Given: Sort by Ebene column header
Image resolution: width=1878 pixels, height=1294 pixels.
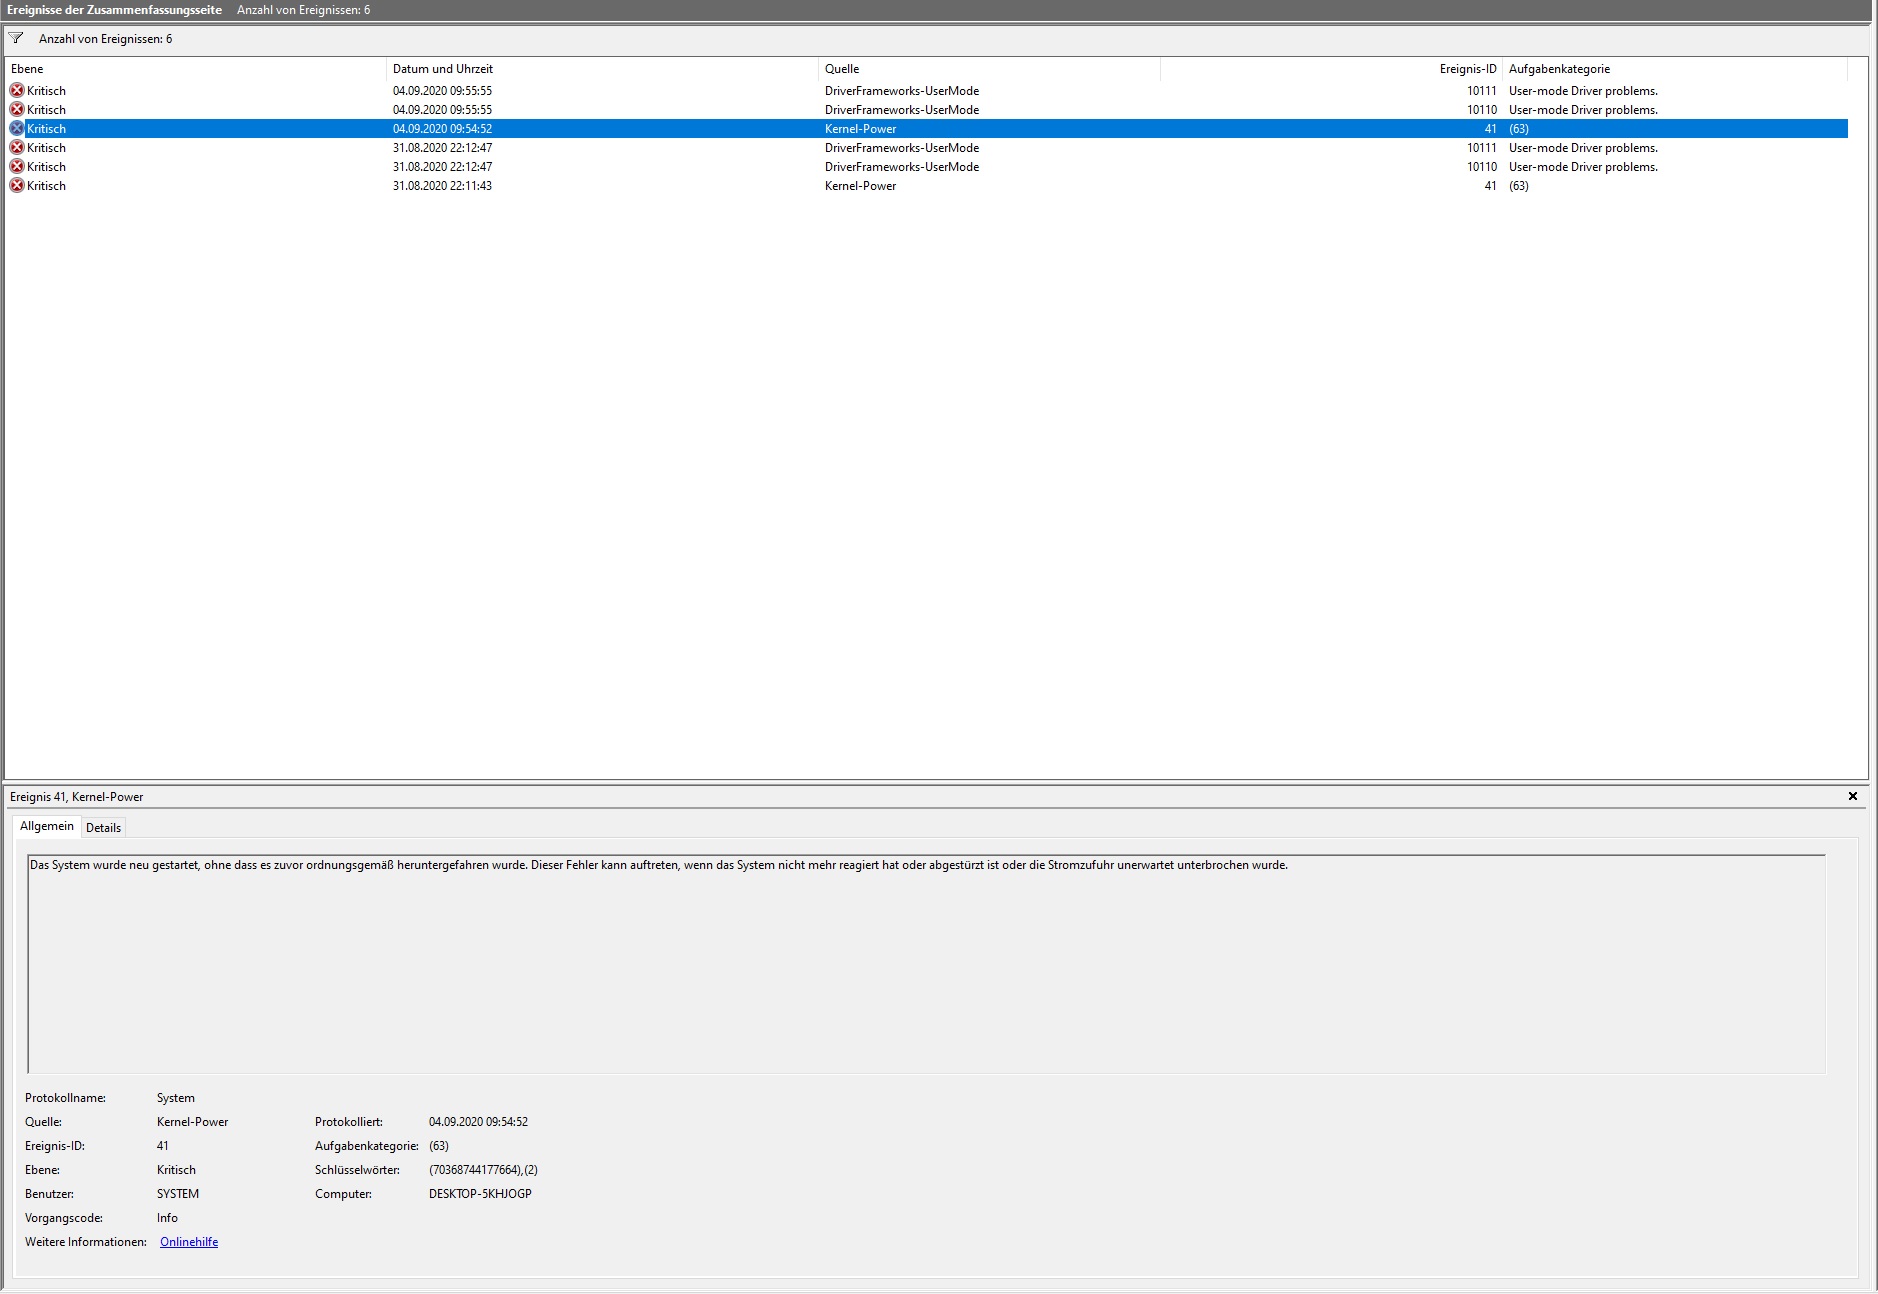Looking at the screenshot, I should [195, 69].
